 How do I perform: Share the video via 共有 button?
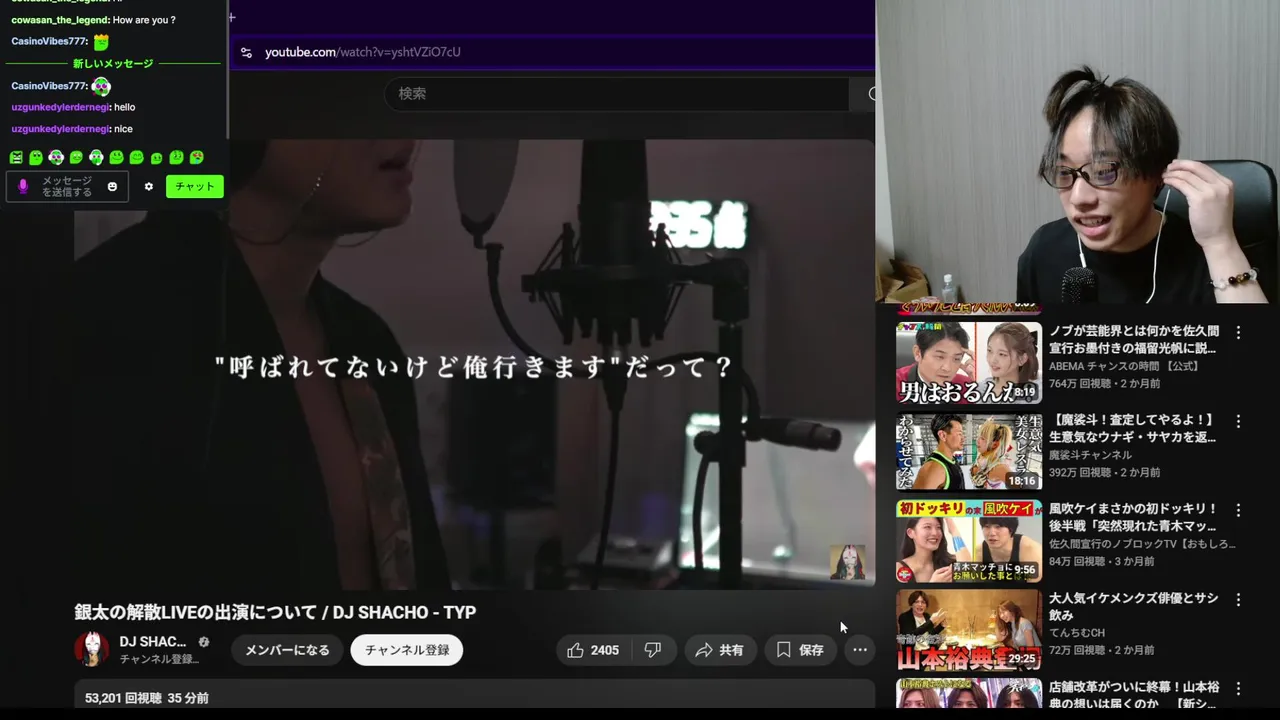720,650
